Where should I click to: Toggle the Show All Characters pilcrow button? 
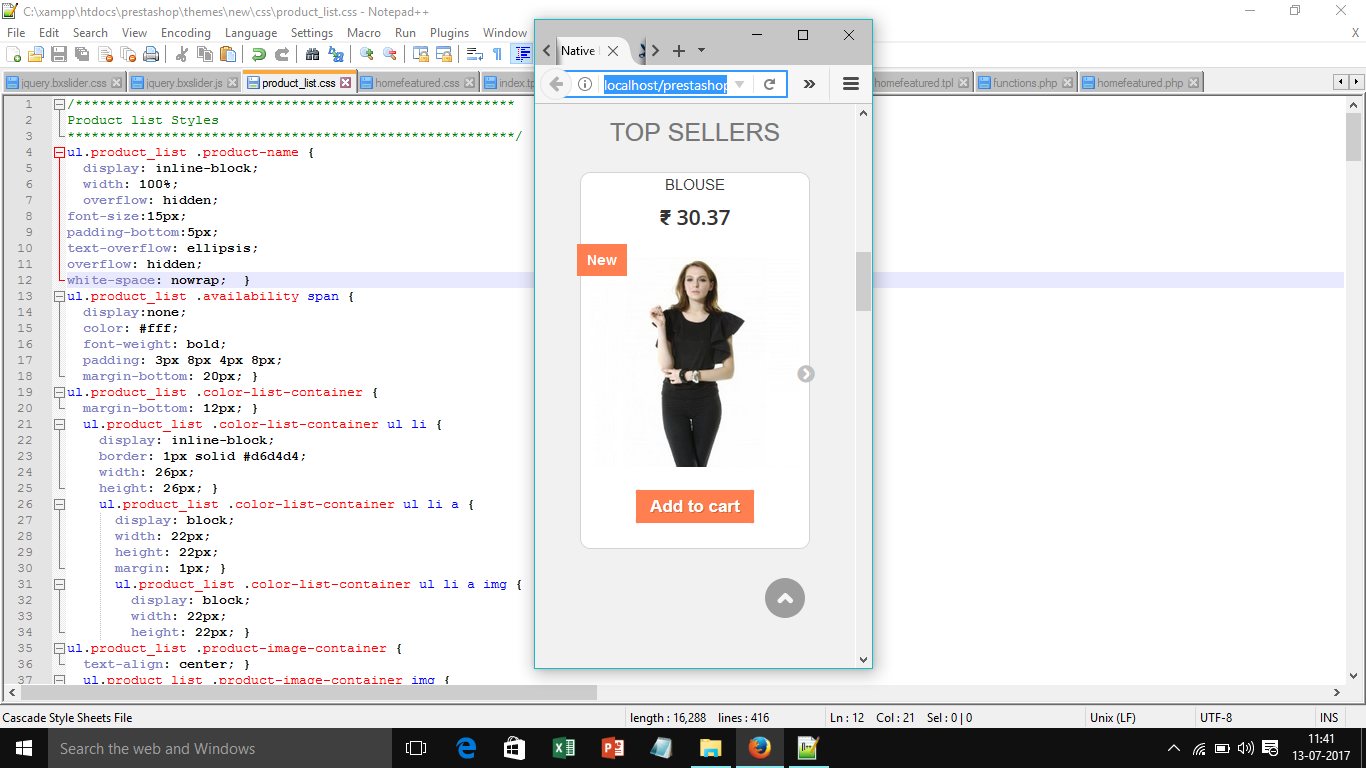click(x=497, y=54)
